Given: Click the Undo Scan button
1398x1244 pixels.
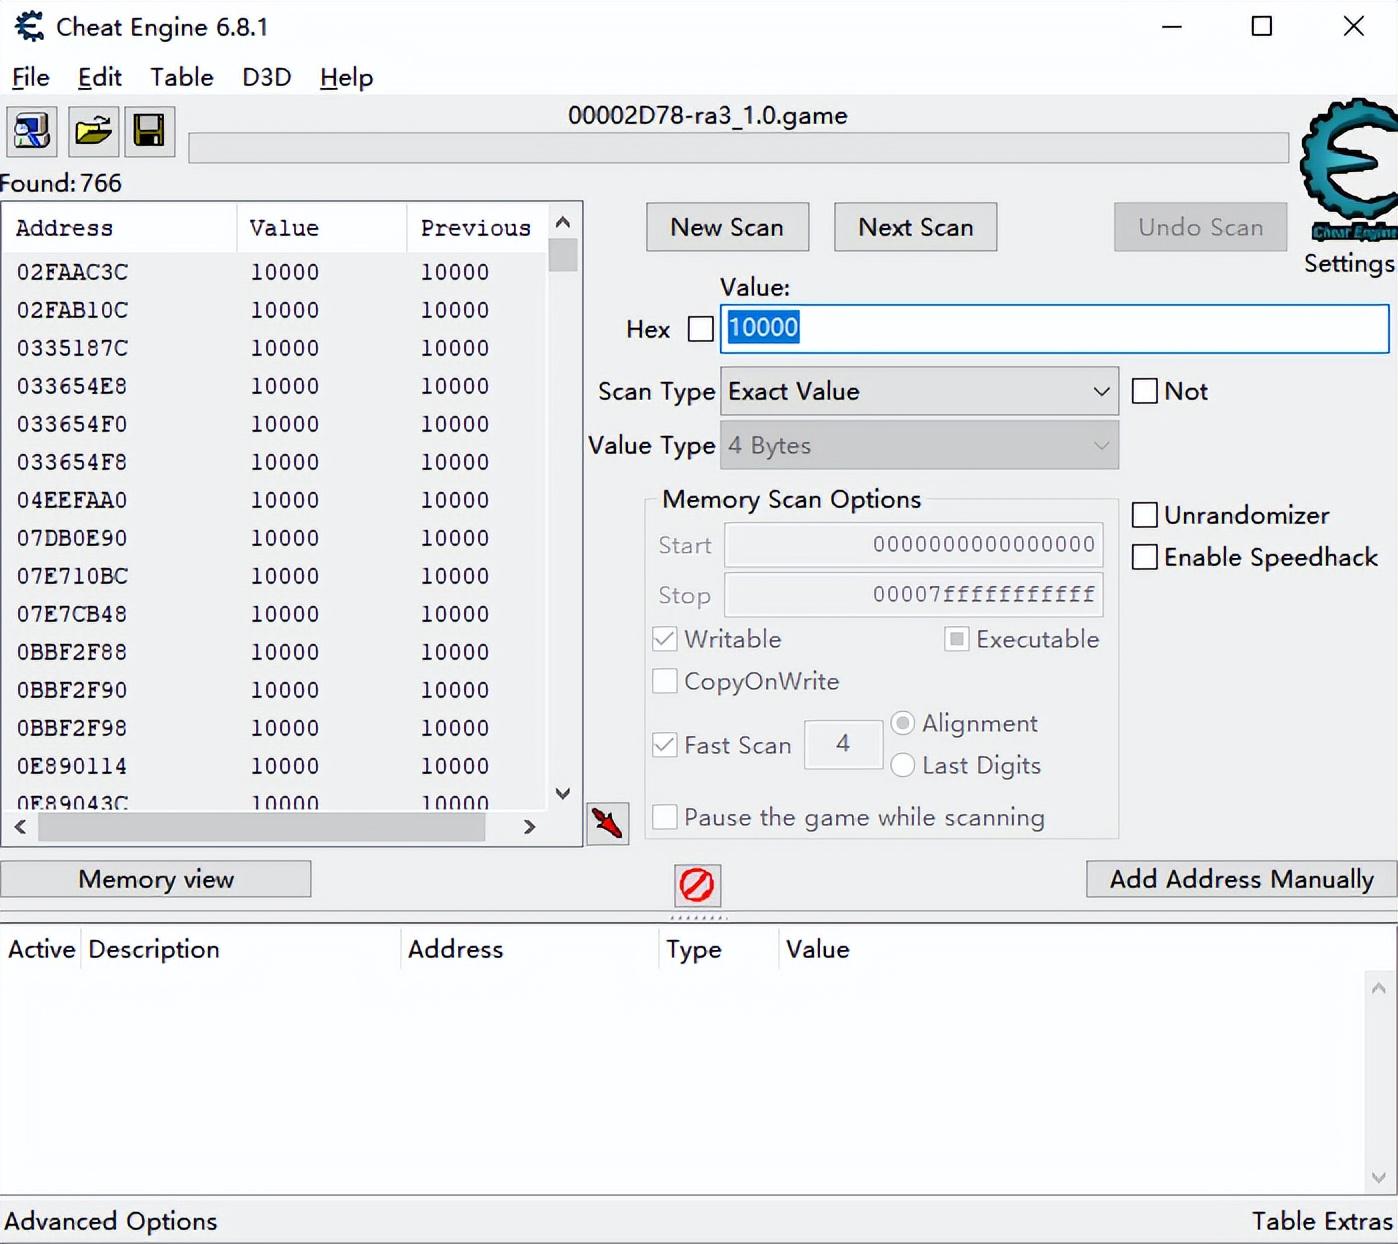Looking at the screenshot, I should point(1200,227).
